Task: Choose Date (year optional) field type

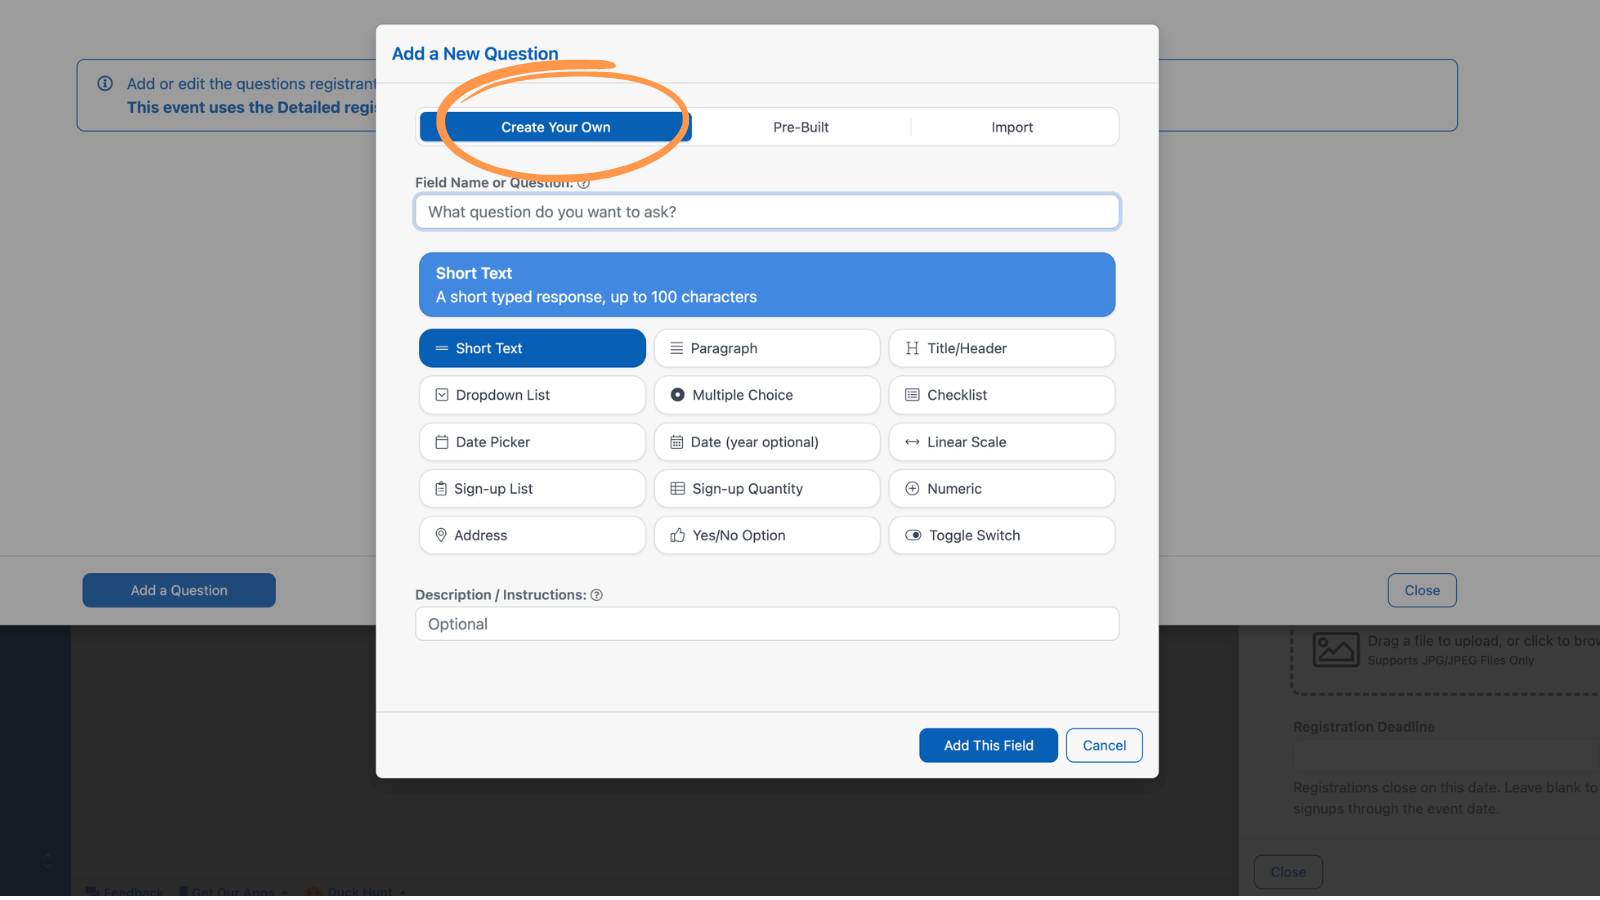Action: click(x=767, y=442)
